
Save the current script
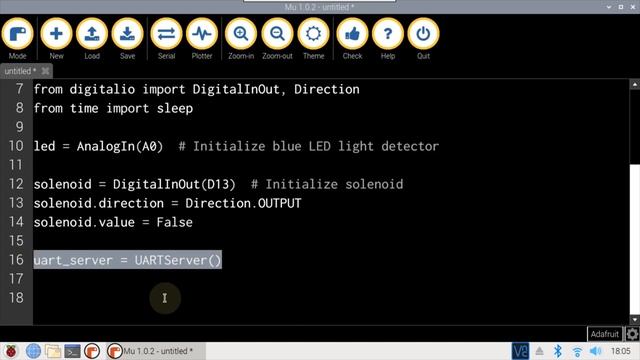127,39
